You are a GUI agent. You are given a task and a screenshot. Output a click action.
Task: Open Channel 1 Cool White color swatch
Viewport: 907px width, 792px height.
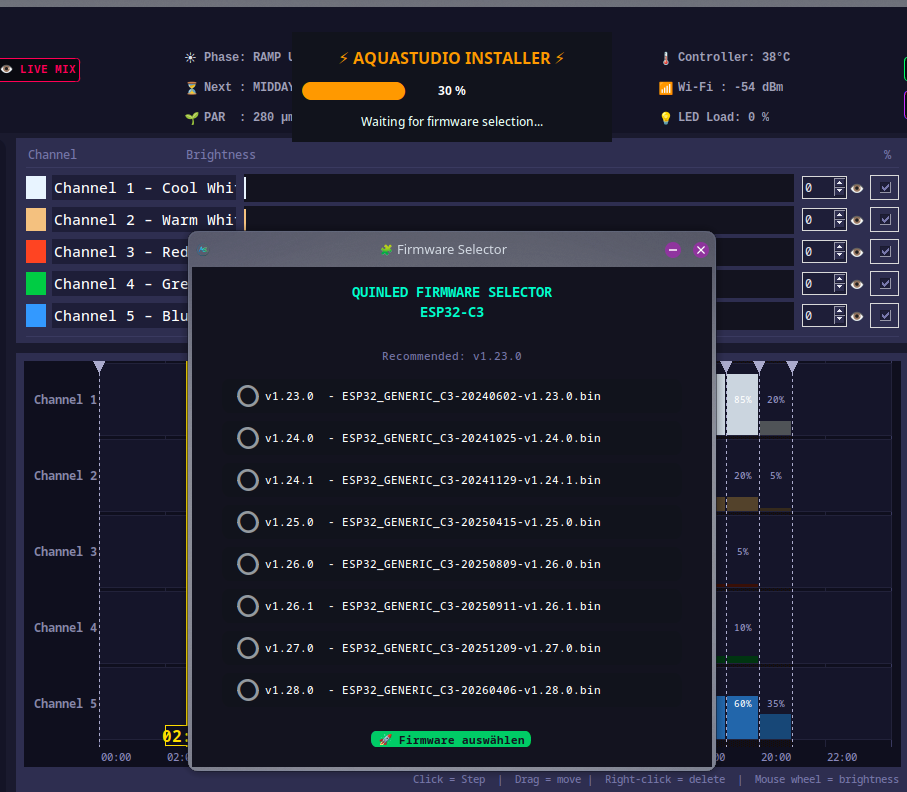point(36,187)
